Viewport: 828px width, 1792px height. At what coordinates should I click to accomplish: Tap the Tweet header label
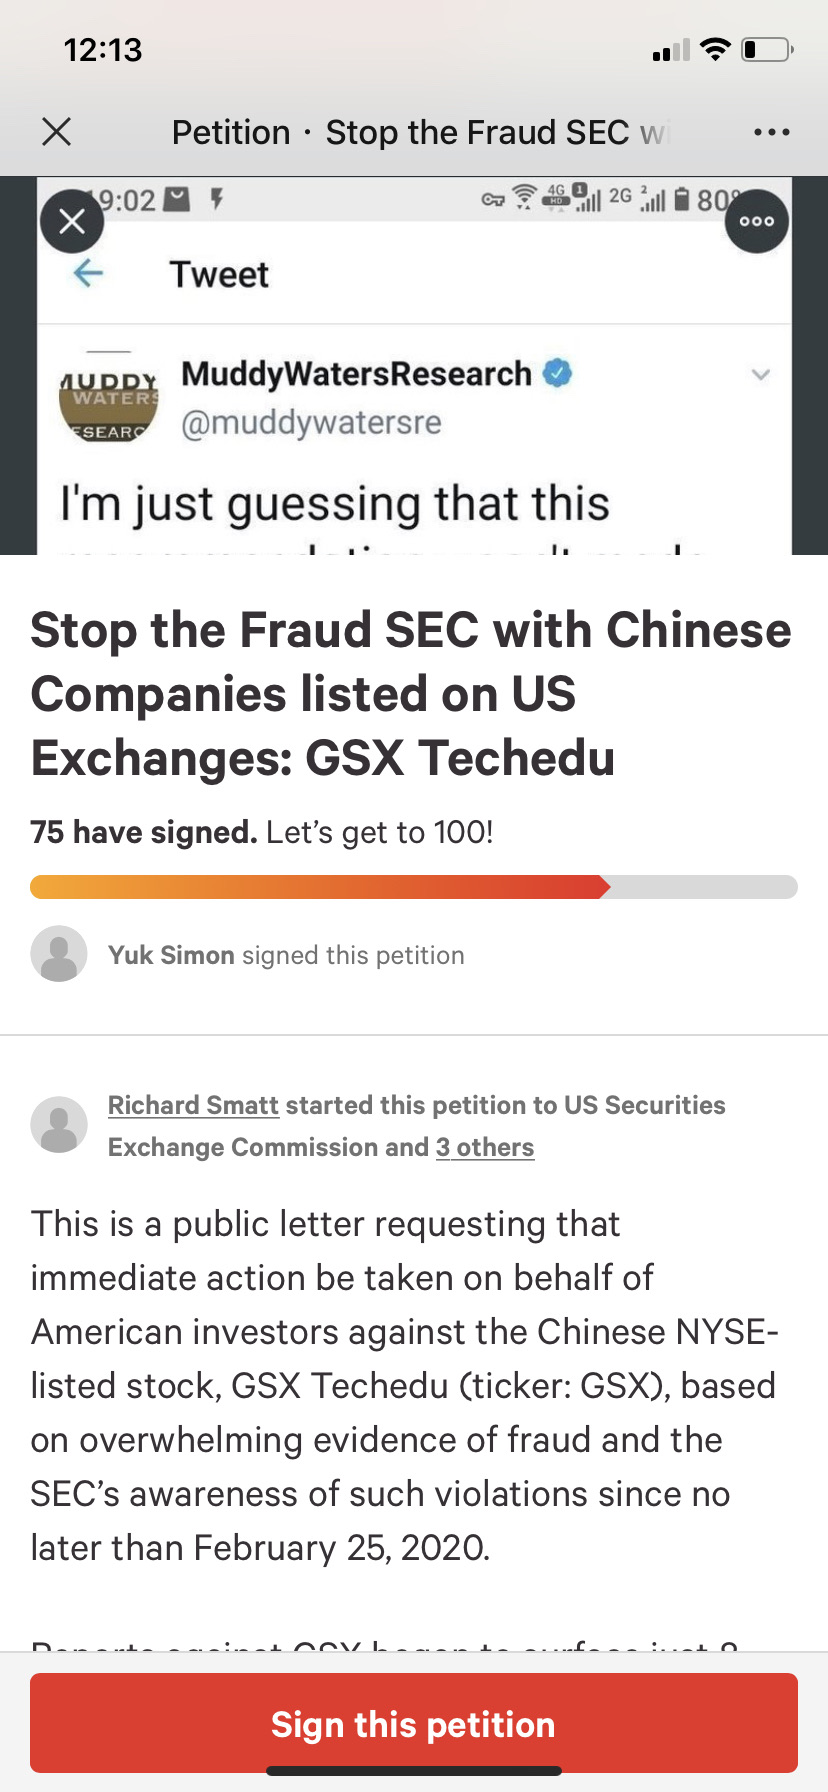point(219,274)
